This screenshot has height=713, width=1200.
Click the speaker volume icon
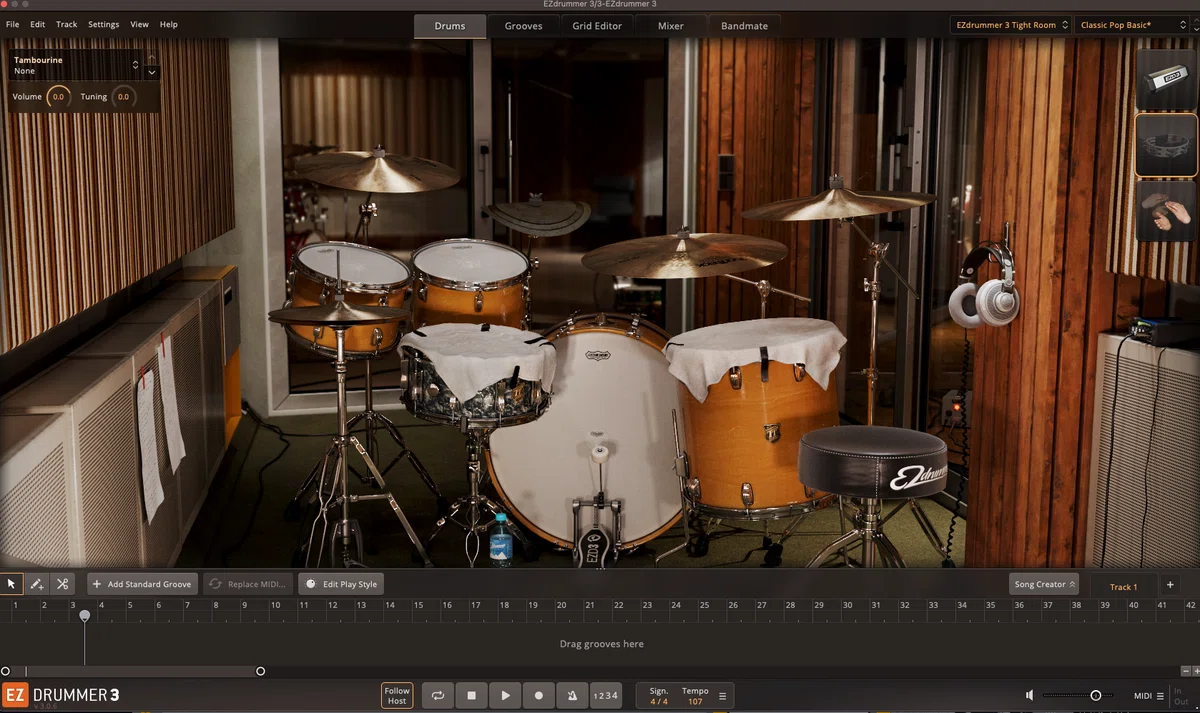(x=1030, y=695)
